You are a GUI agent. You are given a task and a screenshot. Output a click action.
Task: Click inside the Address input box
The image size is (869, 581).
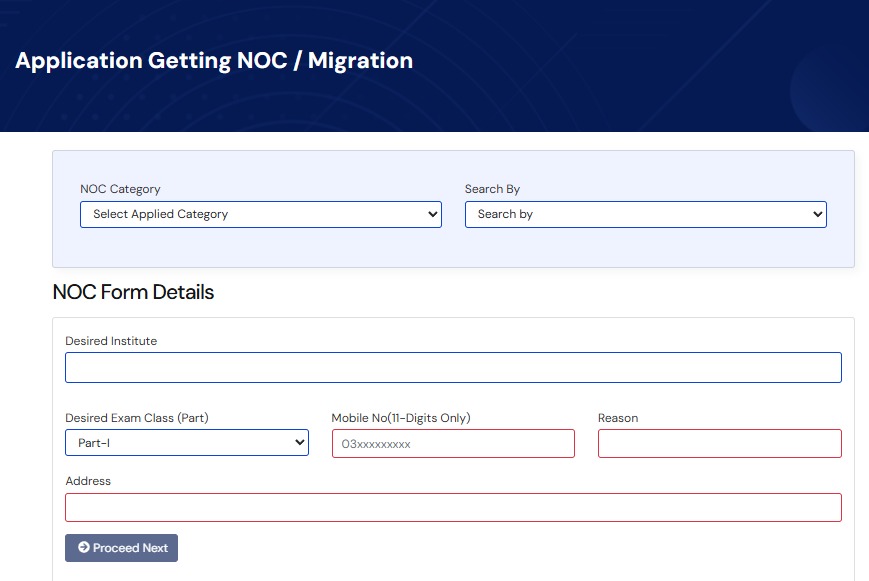click(452, 507)
